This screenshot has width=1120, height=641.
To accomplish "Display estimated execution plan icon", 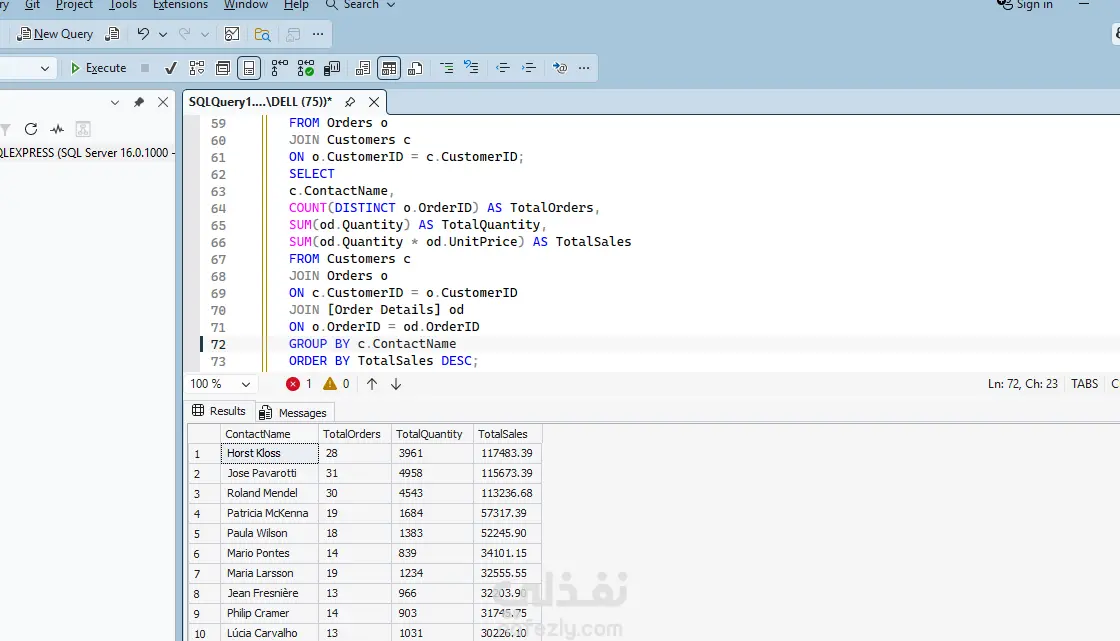I will click(x=197, y=68).
